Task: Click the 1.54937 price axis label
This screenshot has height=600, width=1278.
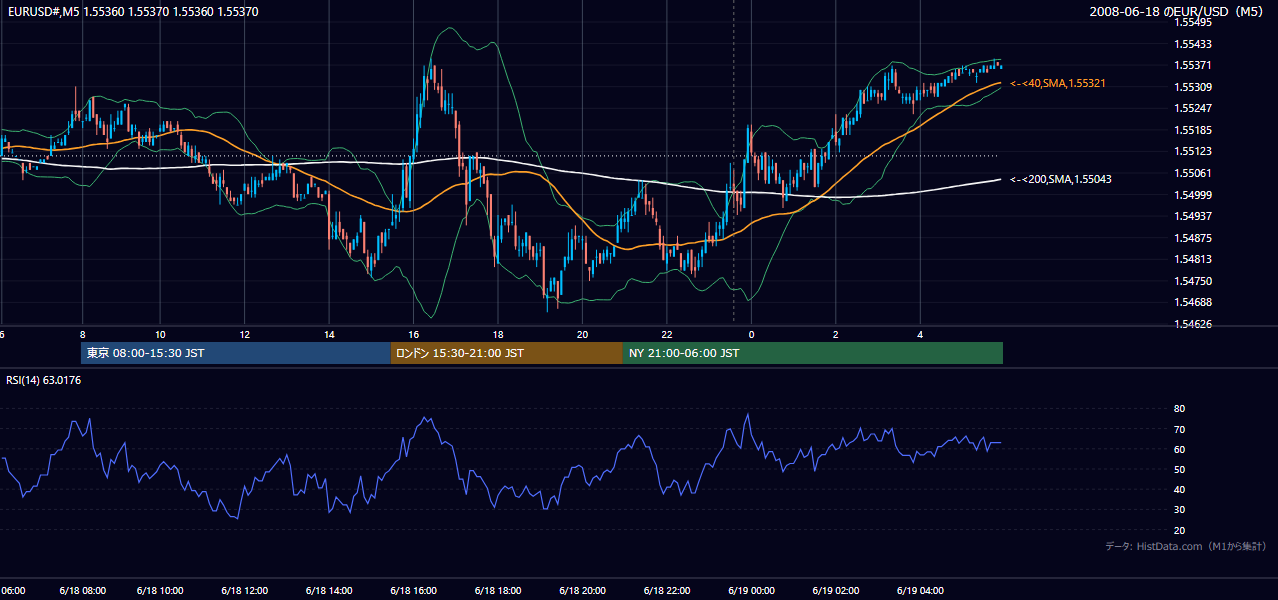Action: click(1192, 216)
